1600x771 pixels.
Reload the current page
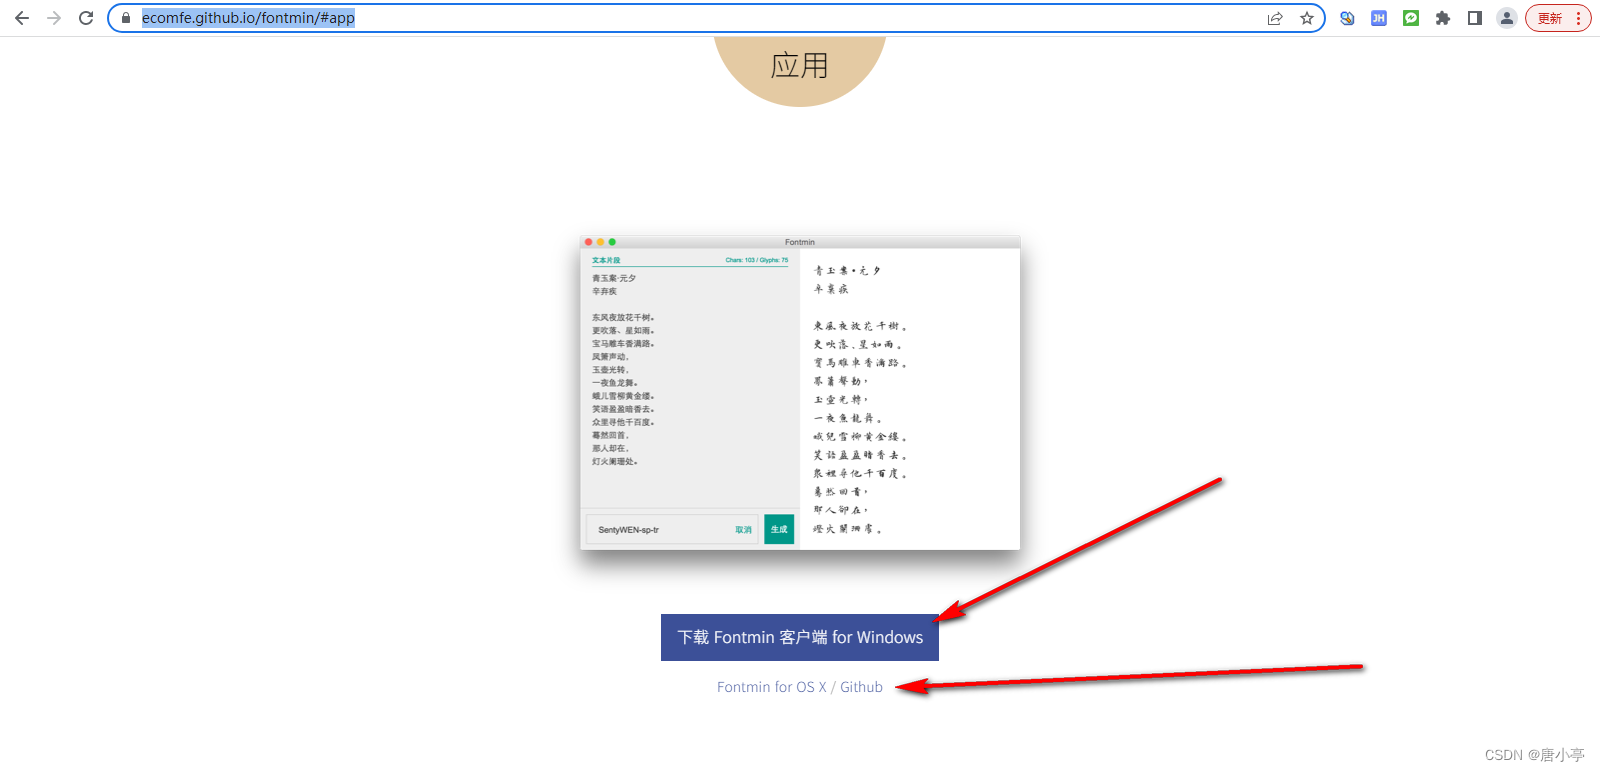86,18
